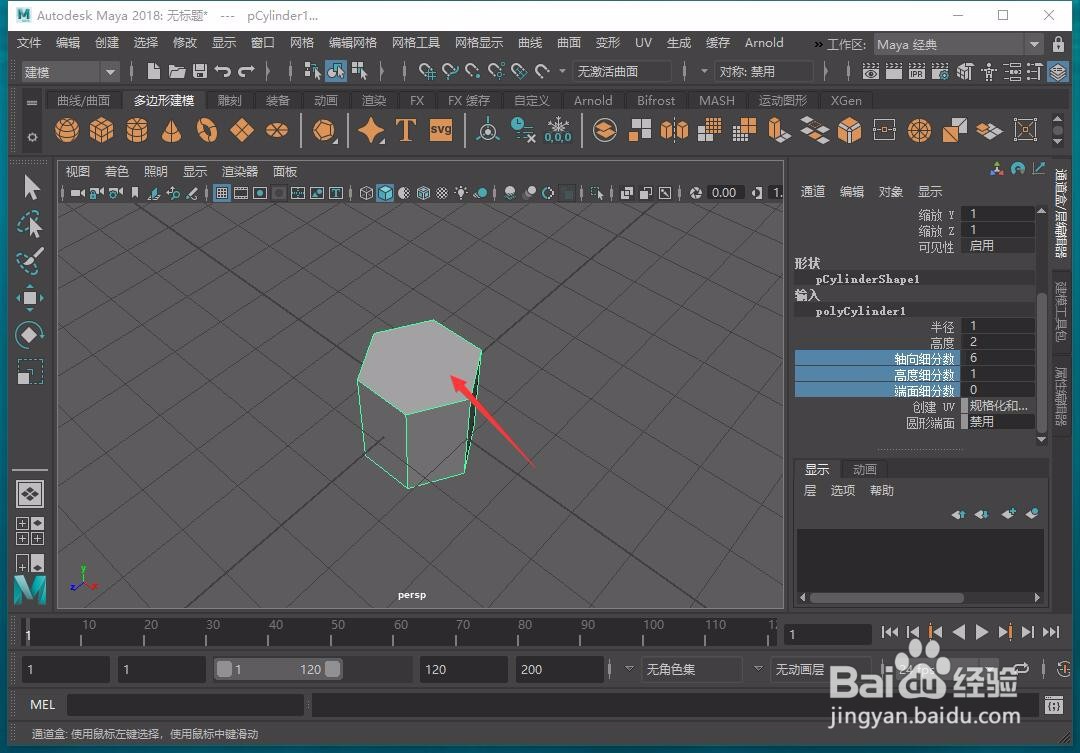The width and height of the screenshot is (1080, 753).
Task: Create a polygon torus from shelf
Action: click(207, 130)
